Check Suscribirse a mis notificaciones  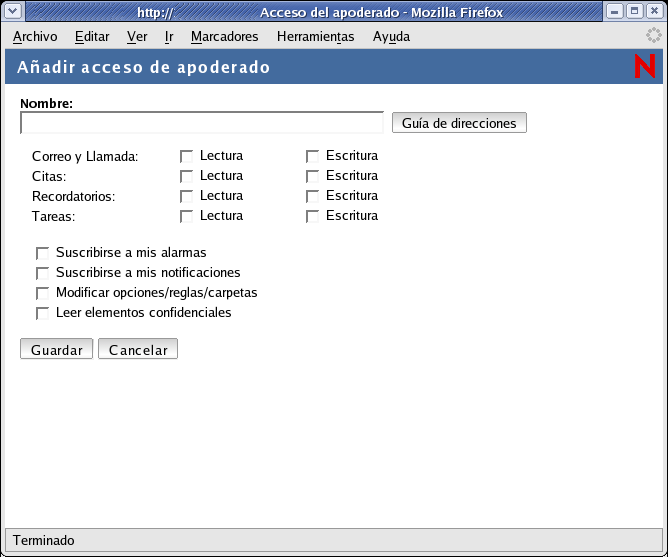click(43, 273)
